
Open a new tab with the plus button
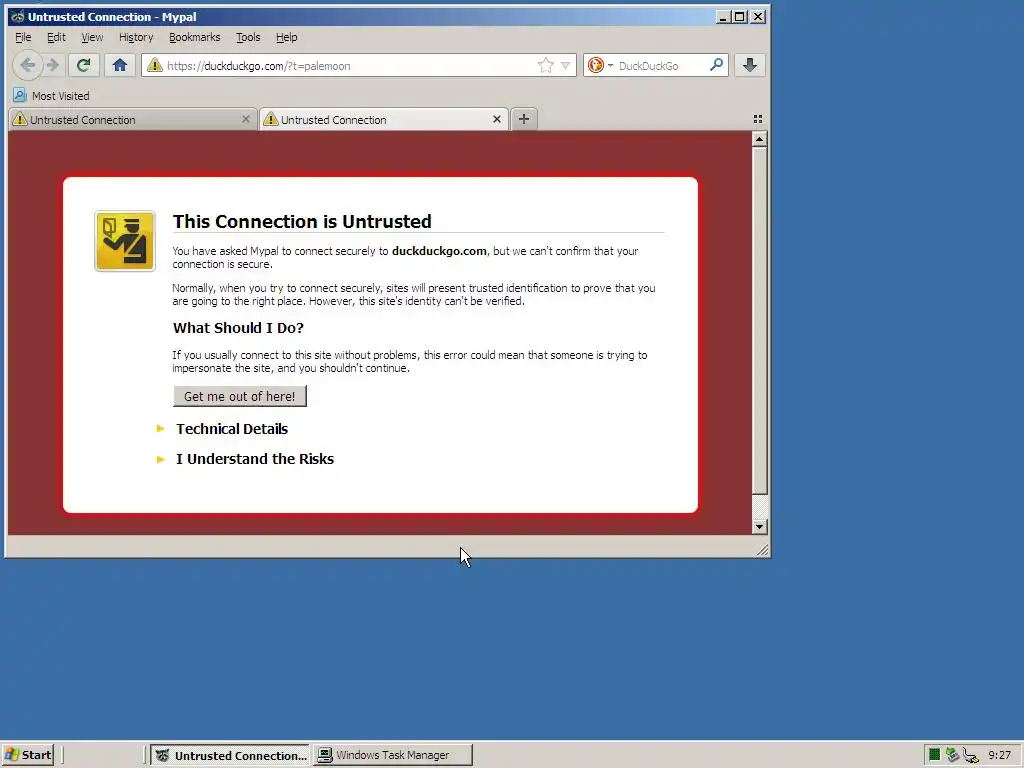click(524, 119)
